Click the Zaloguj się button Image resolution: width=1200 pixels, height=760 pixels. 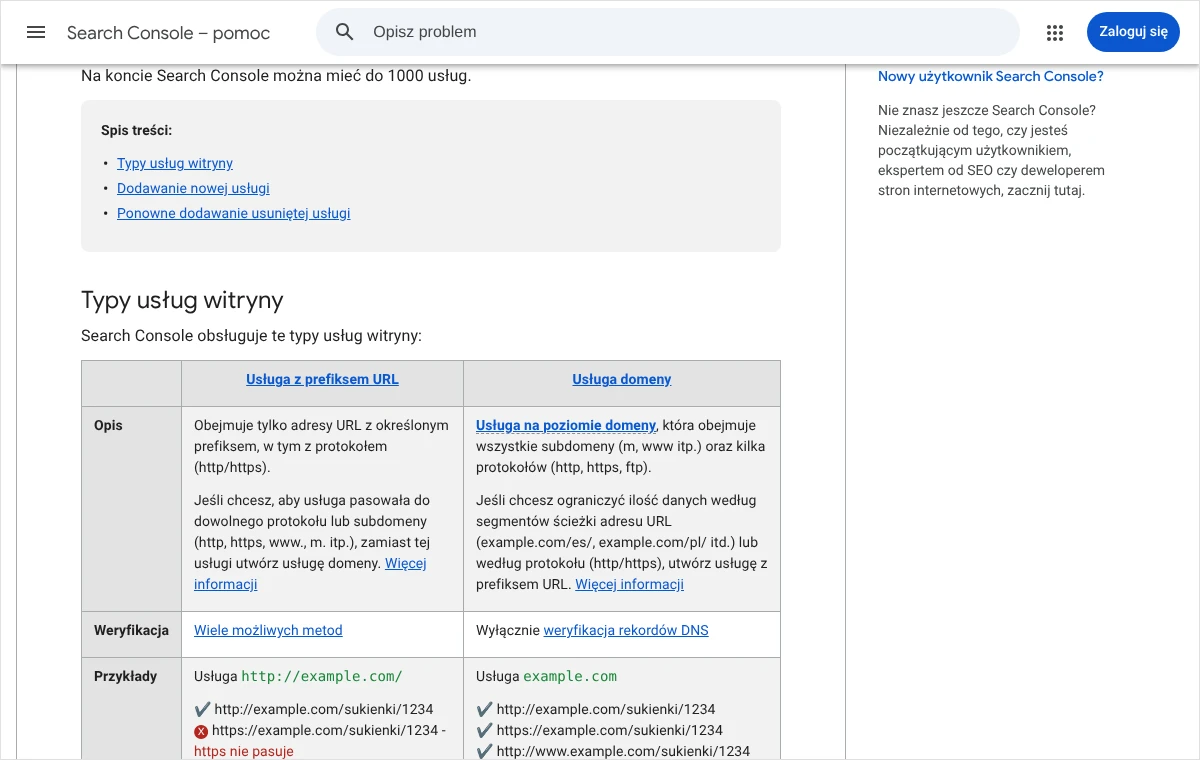coord(1133,32)
